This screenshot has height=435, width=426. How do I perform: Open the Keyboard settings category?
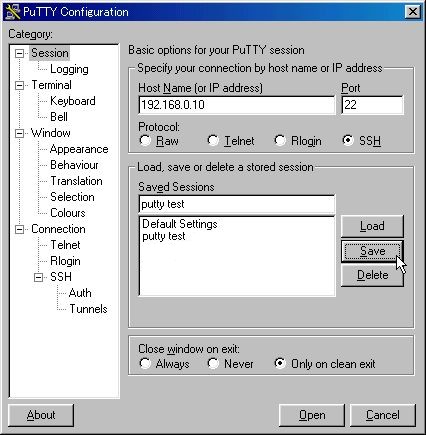(73, 101)
